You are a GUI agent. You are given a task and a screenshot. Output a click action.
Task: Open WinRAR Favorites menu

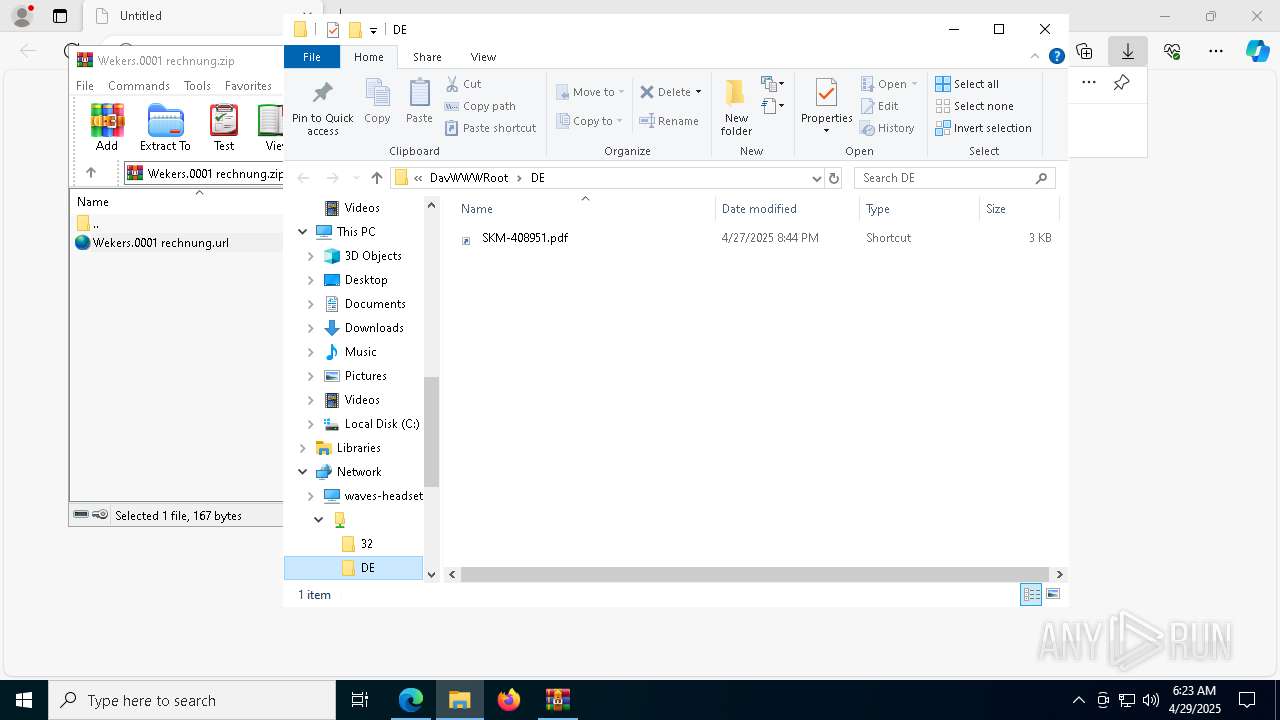point(248,86)
